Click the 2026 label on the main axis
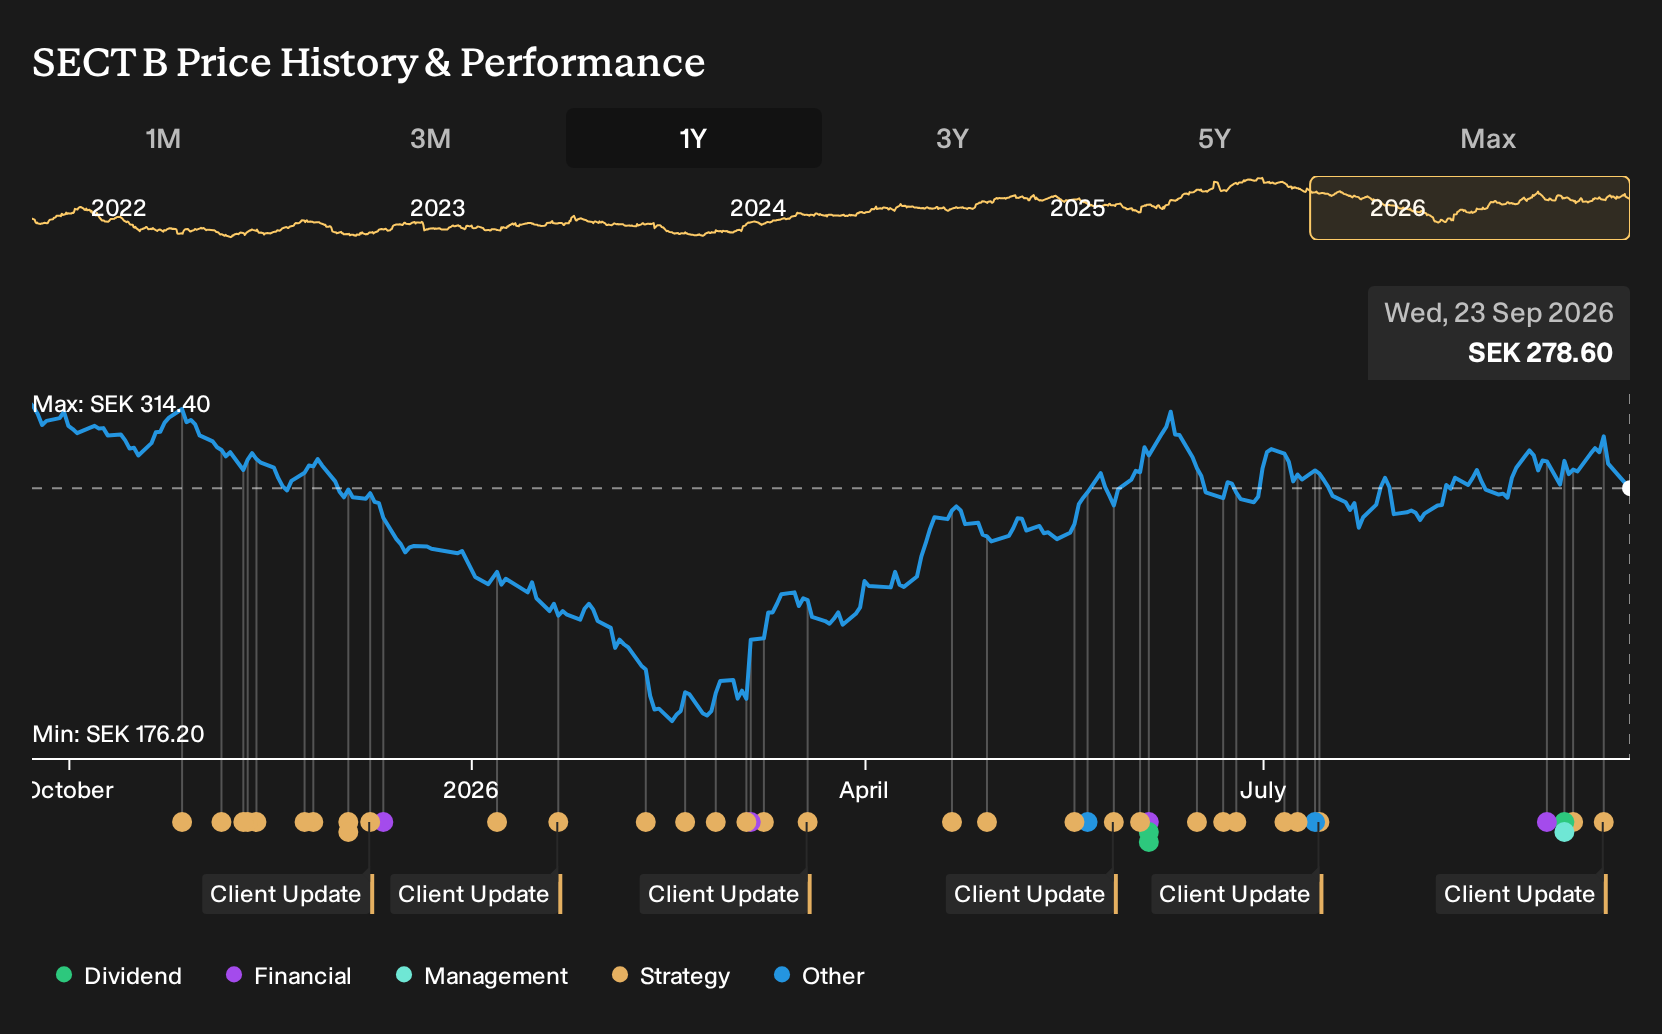 (x=470, y=790)
